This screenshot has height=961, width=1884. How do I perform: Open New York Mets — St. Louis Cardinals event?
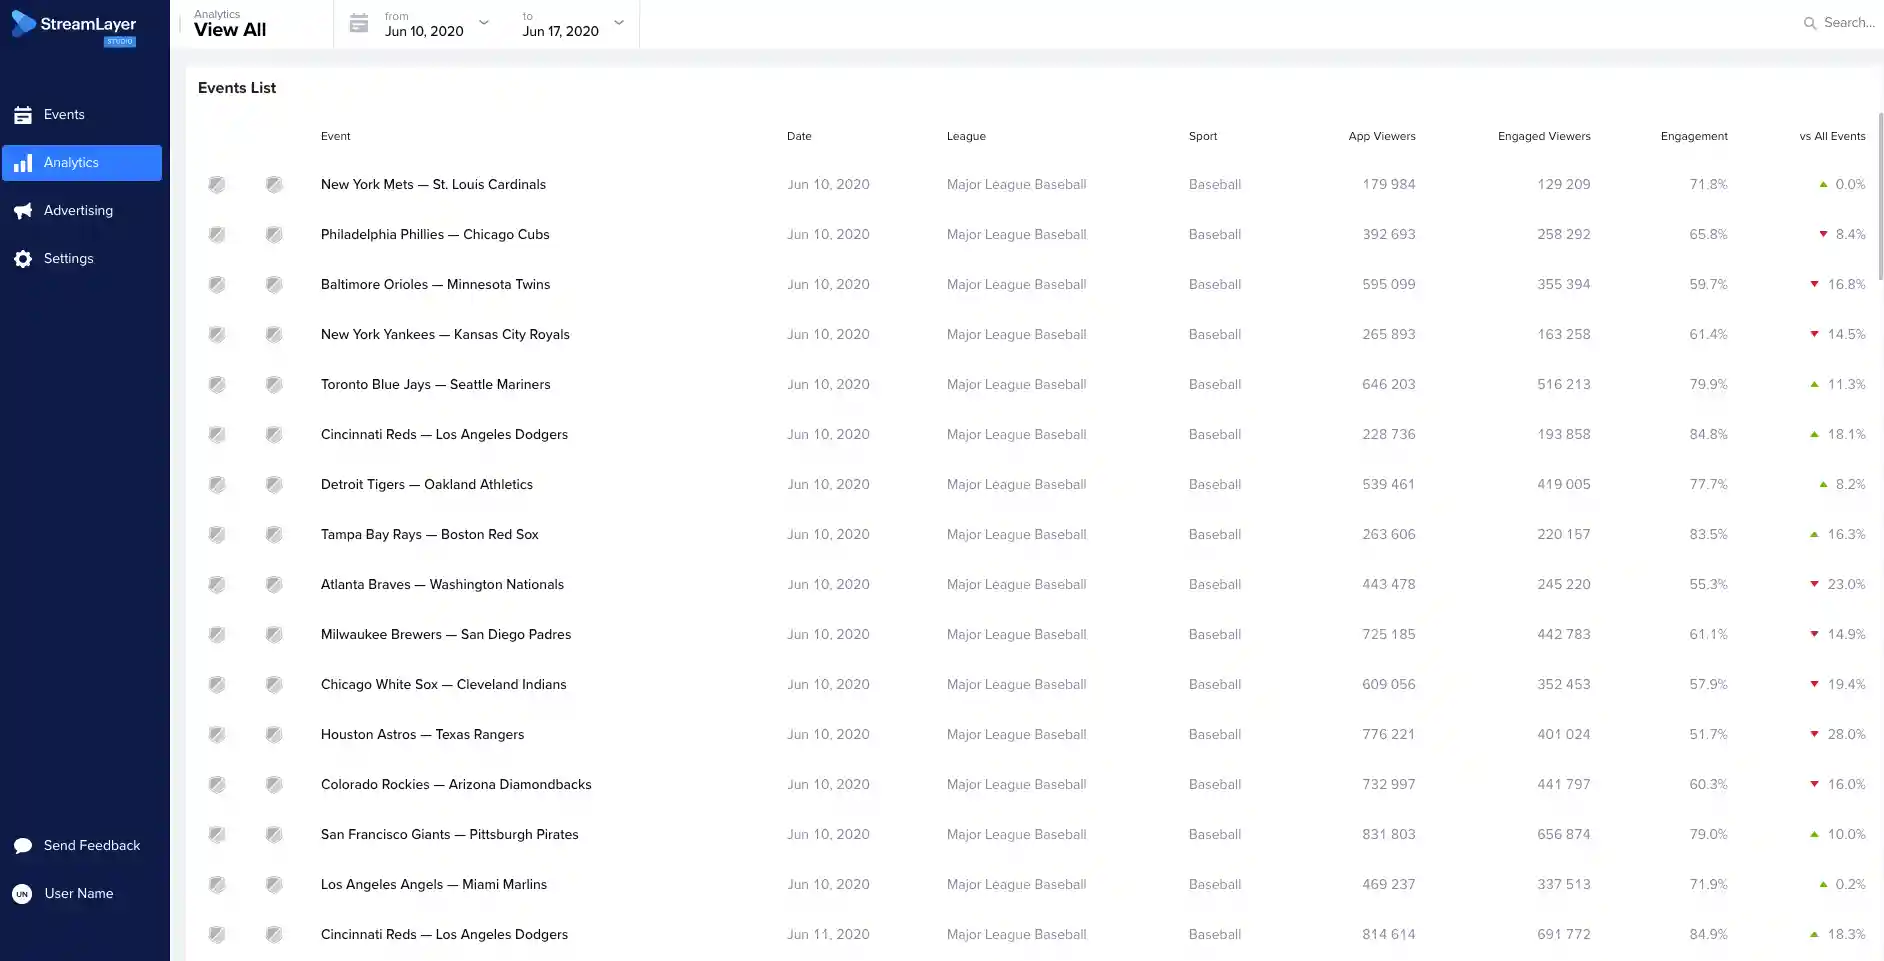click(433, 185)
